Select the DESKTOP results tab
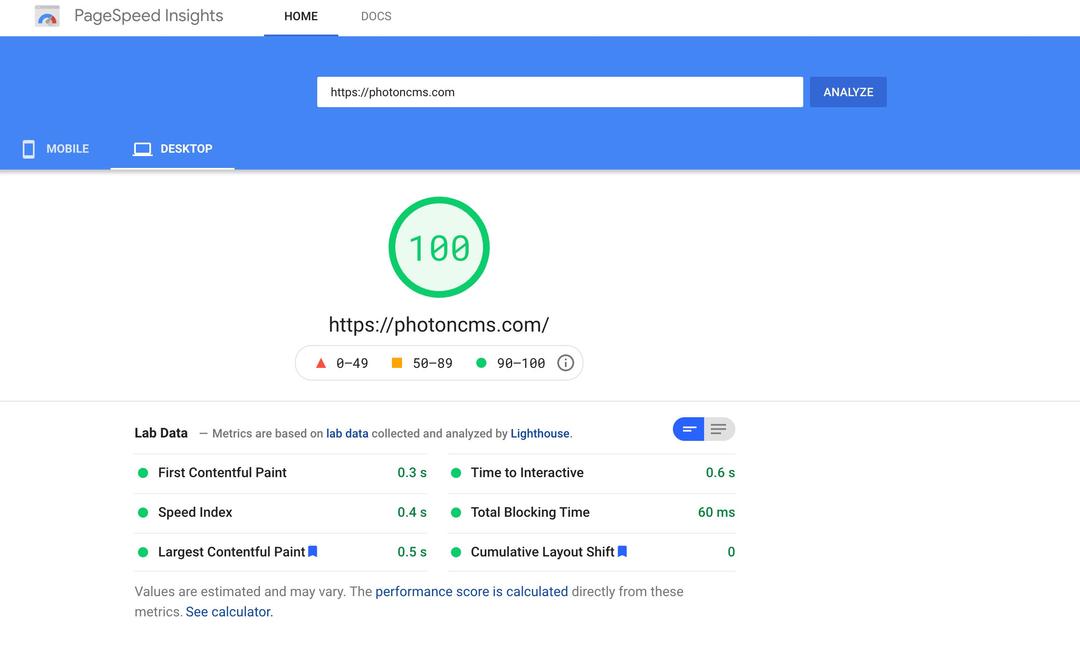 click(x=172, y=149)
